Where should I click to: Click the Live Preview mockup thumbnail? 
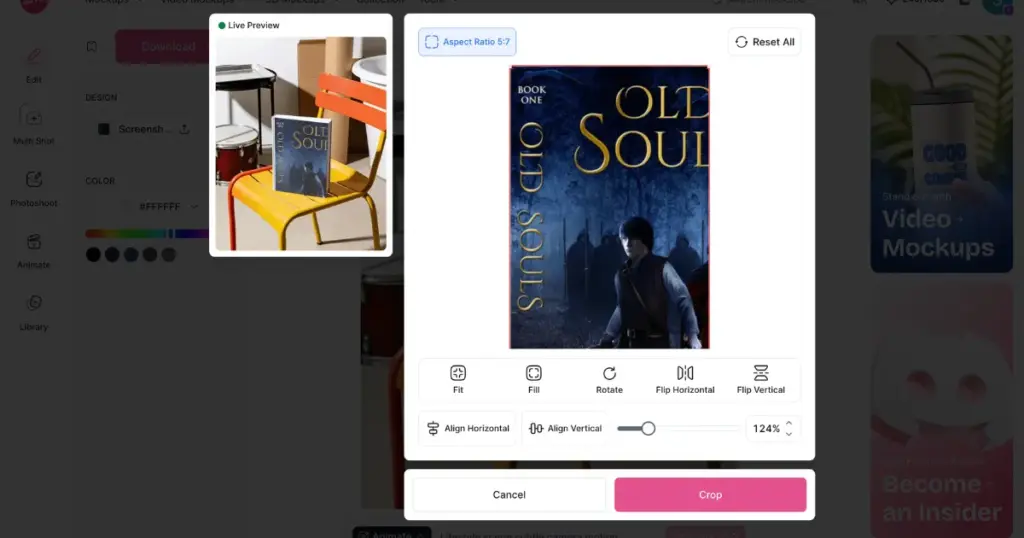(301, 144)
